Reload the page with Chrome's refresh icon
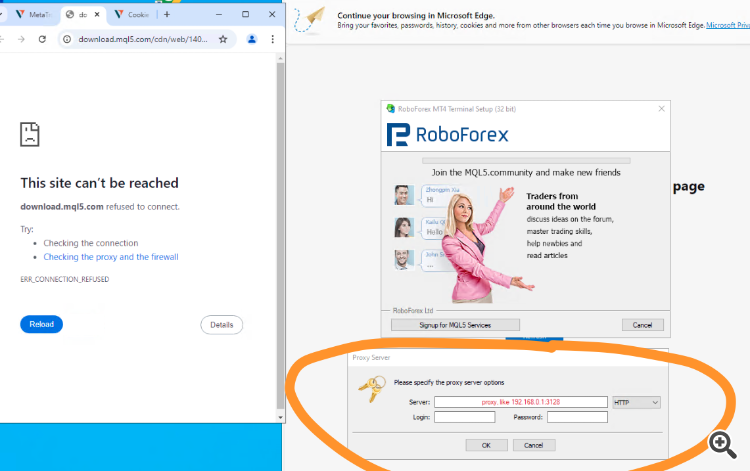The image size is (750, 471). (x=42, y=39)
